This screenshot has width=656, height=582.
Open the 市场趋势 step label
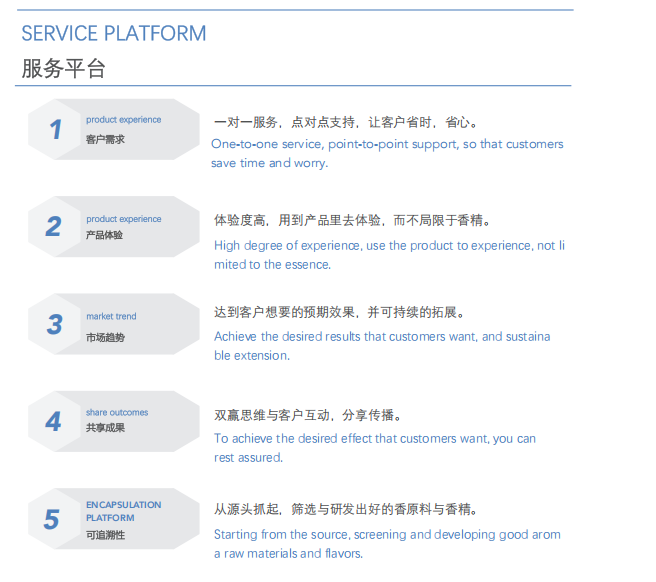pyautogui.click(x=105, y=338)
